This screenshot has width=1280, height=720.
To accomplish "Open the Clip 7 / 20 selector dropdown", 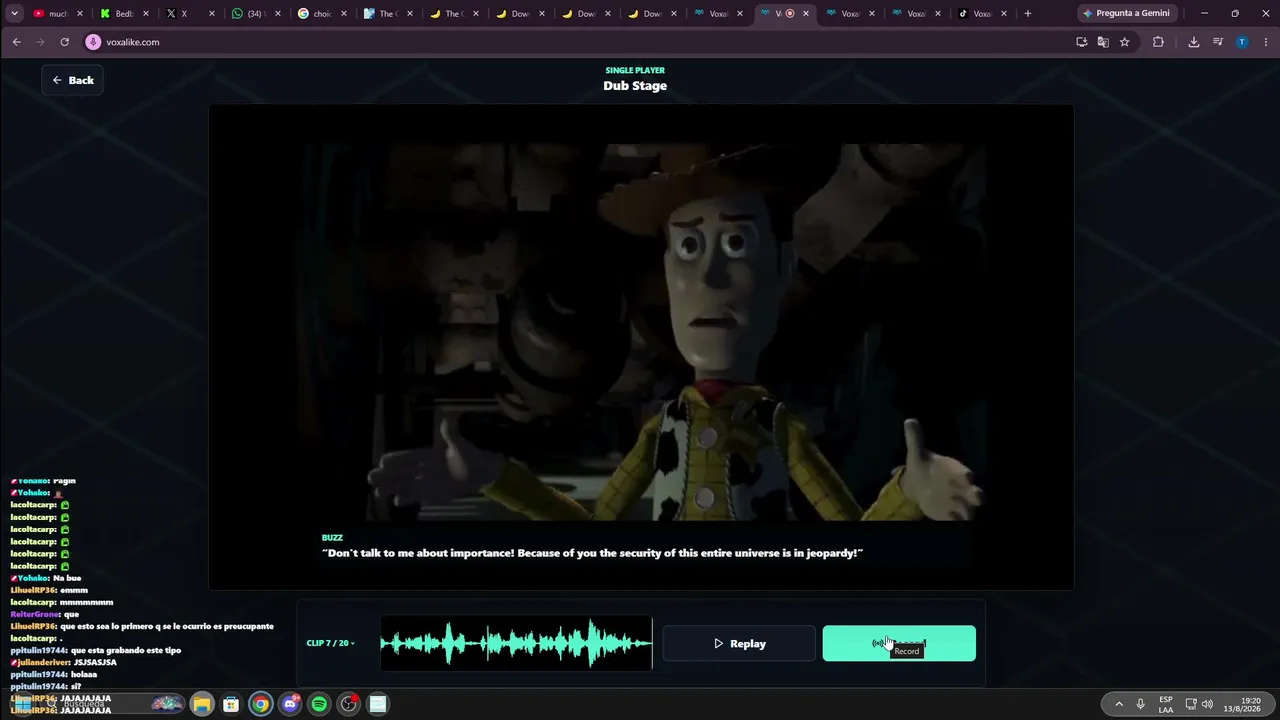I will click(x=330, y=643).
